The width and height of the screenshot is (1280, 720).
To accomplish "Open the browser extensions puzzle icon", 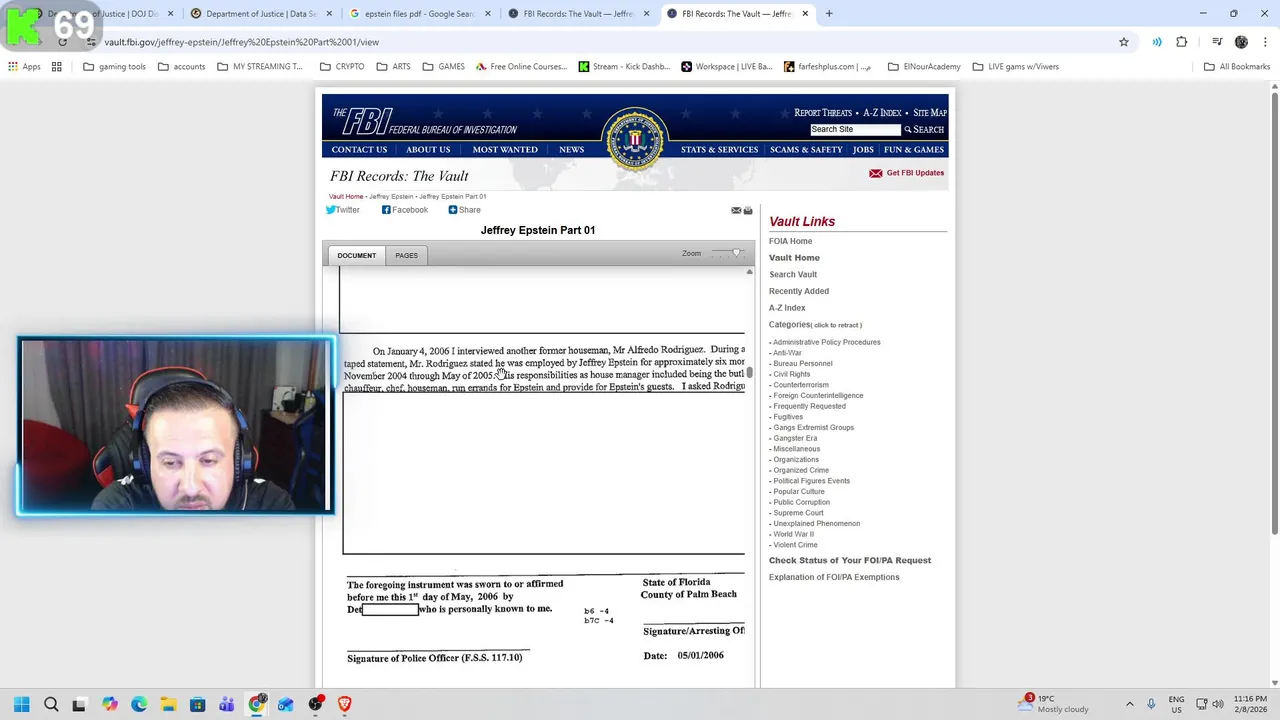I will click(x=1182, y=42).
